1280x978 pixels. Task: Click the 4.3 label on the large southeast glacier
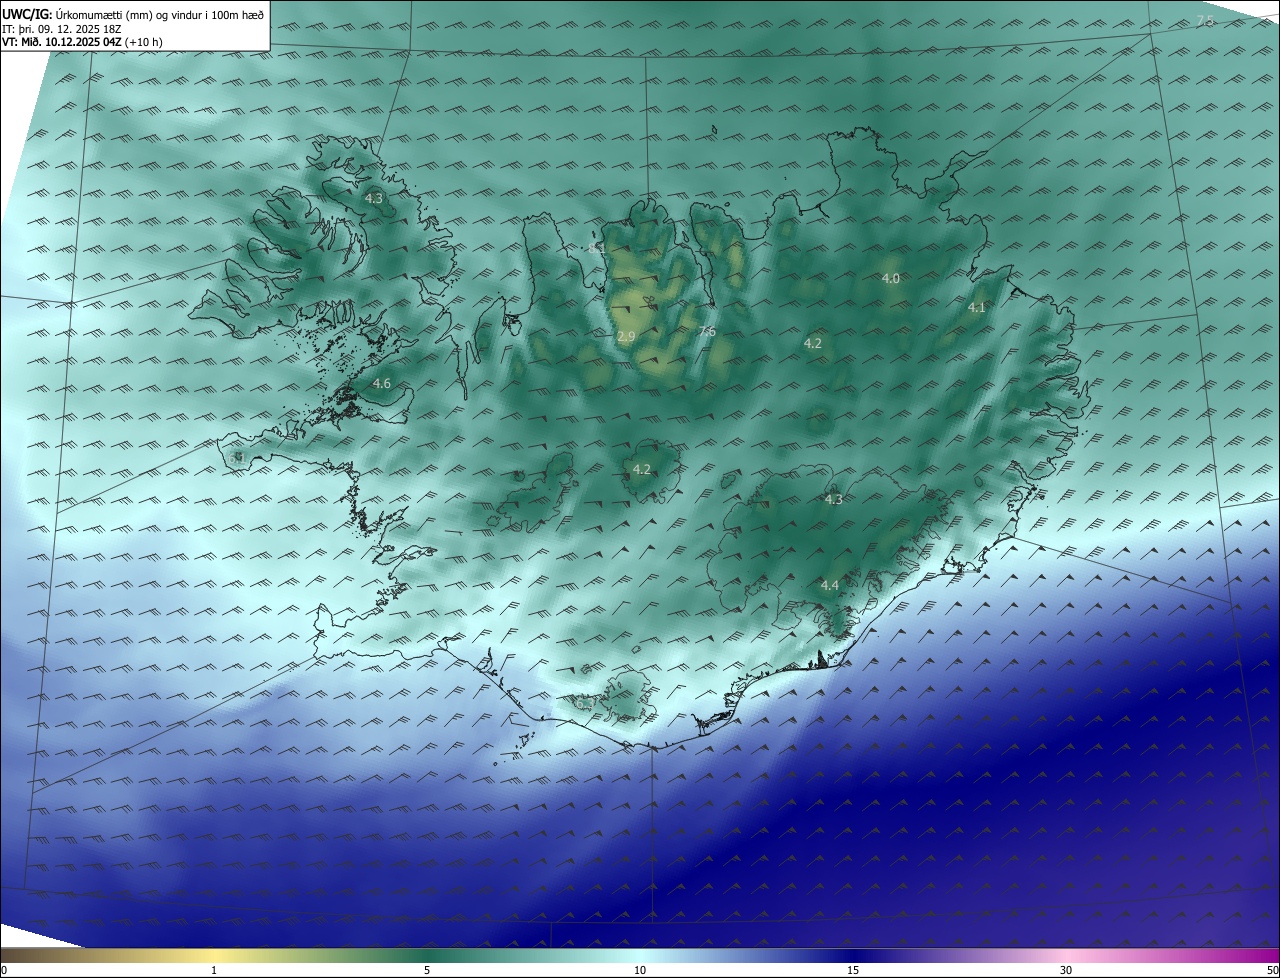(x=833, y=499)
